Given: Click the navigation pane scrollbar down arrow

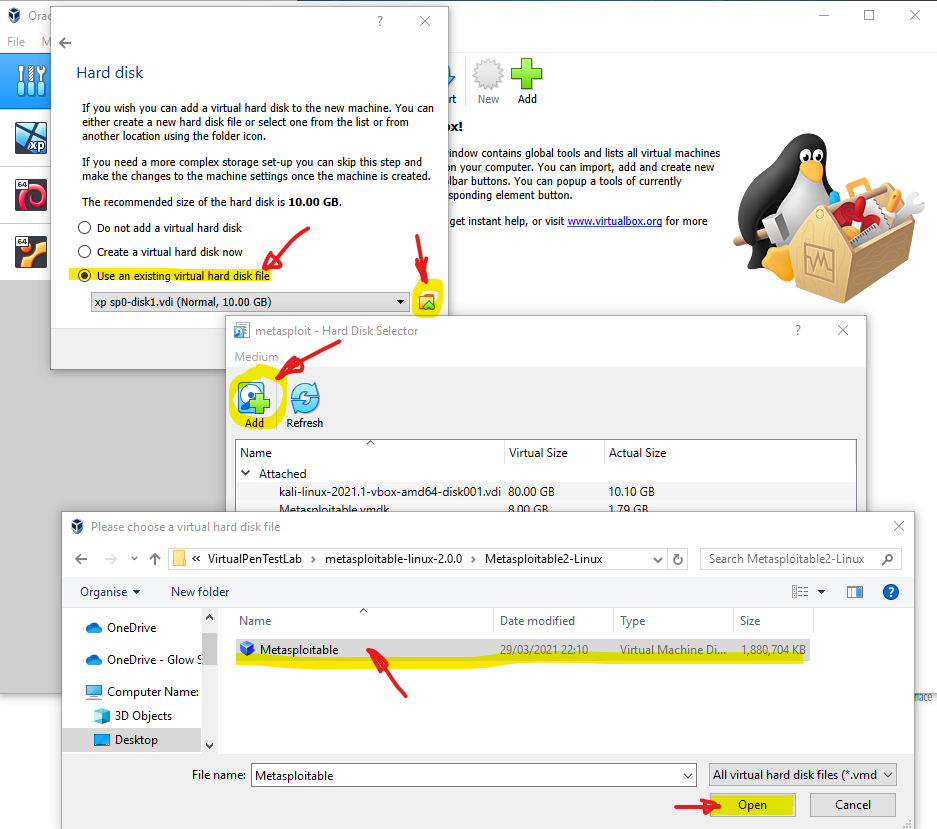Looking at the screenshot, I should tap(209, 745).
